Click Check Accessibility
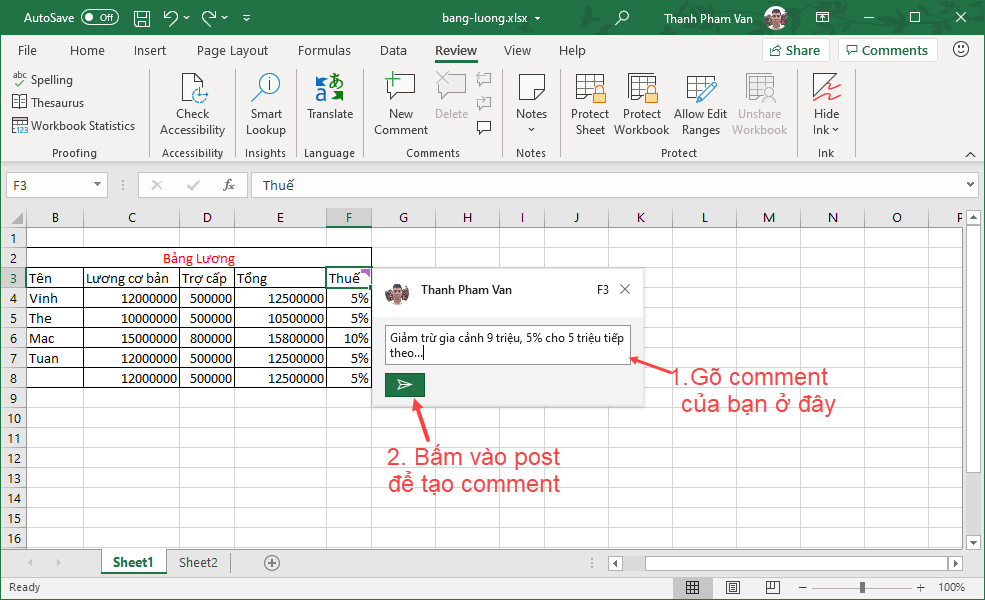The height and width of the screenshot is (600, 985). click(x=193, y=104)
